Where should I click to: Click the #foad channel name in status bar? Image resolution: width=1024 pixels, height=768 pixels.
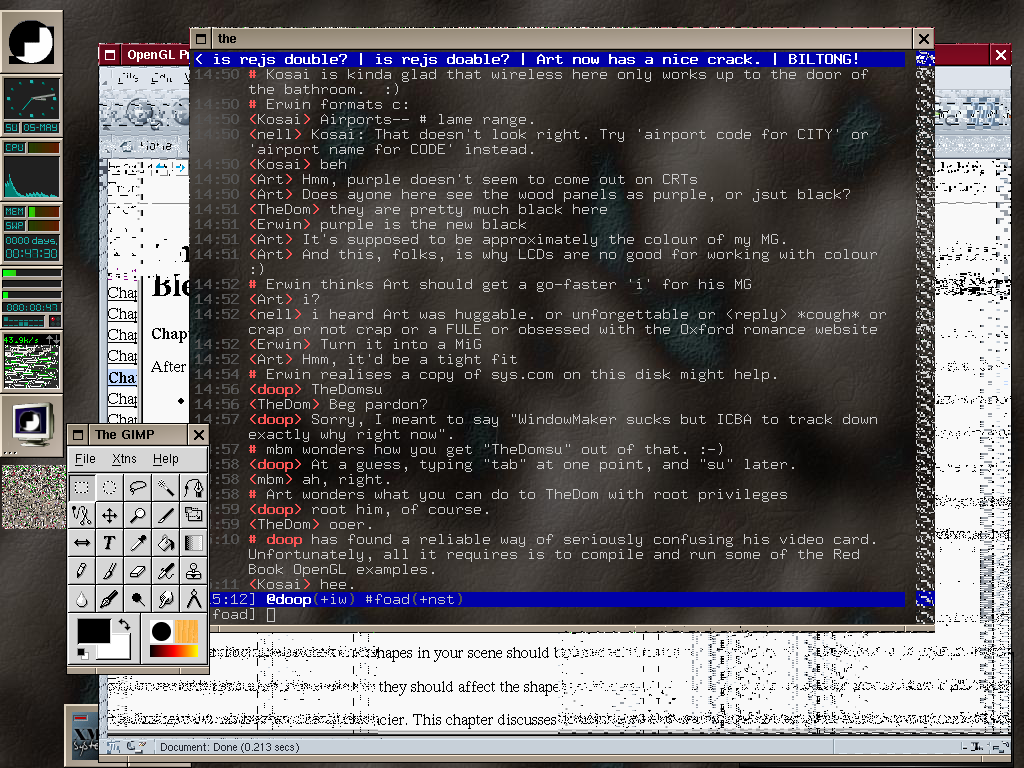[x=388, y=600]
